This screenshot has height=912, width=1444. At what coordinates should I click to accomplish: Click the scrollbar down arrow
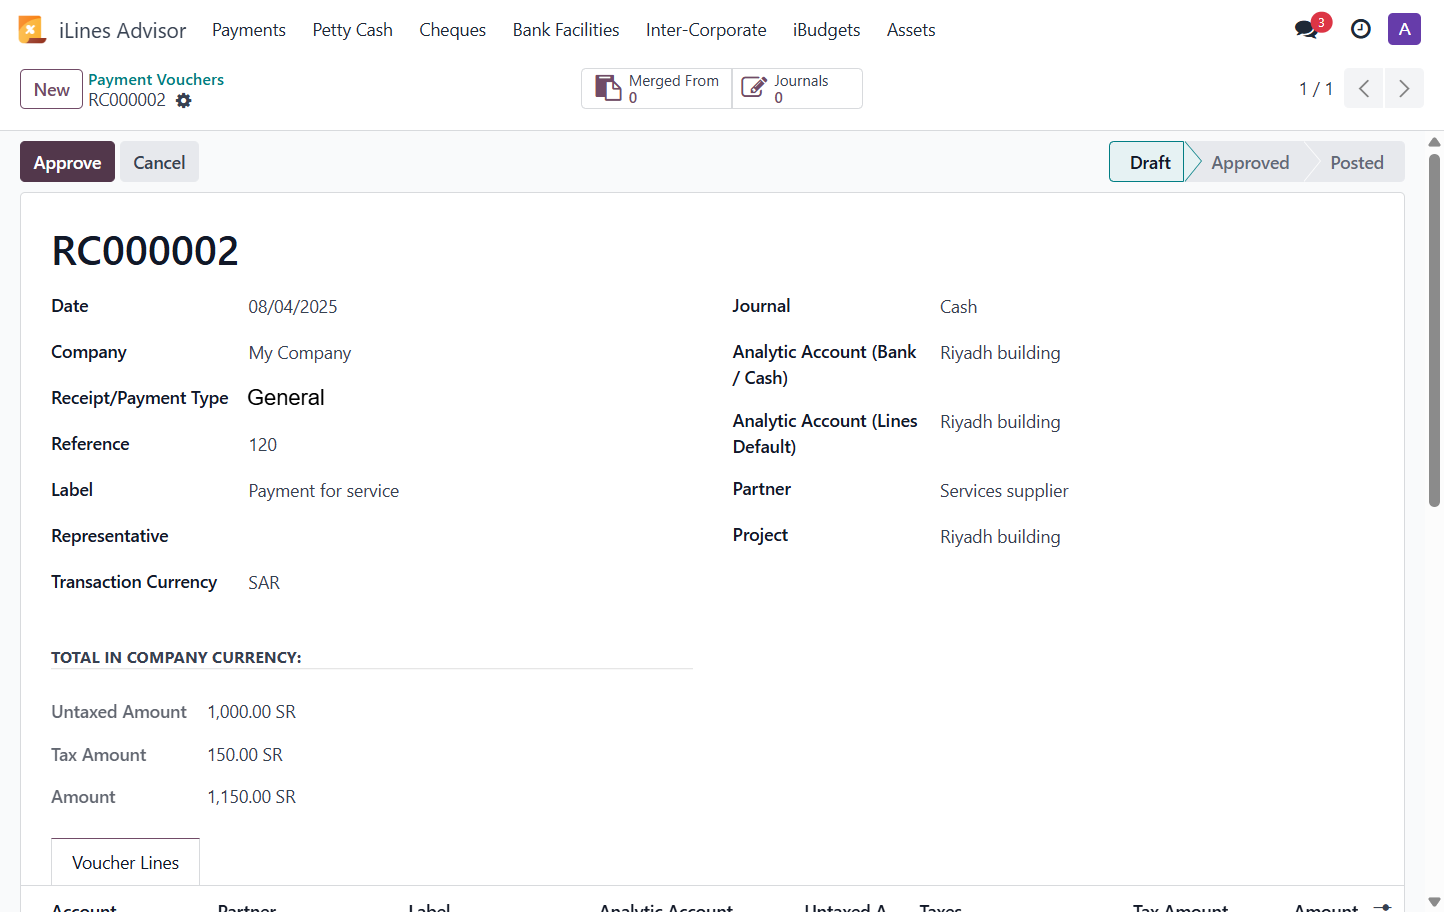click(x=1434, y=902)
